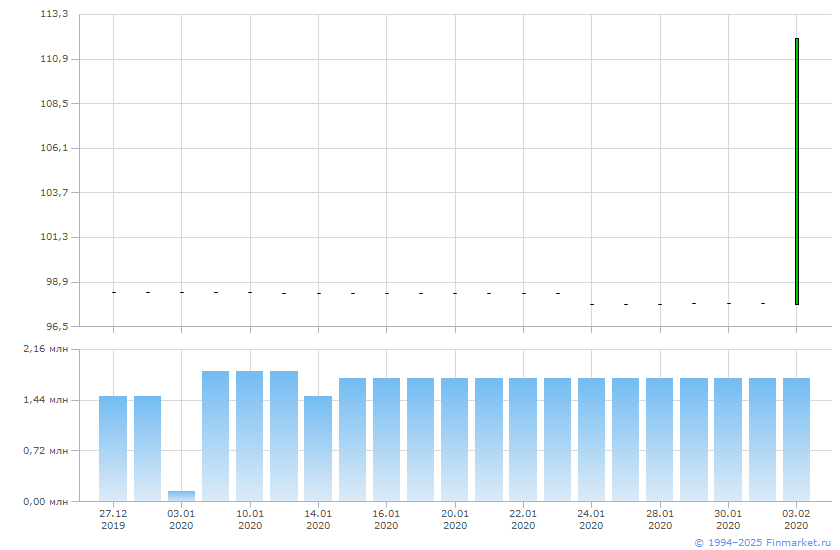Click the price axis label 113,3
Screen dimensions: 840x550
coord(54,14)
